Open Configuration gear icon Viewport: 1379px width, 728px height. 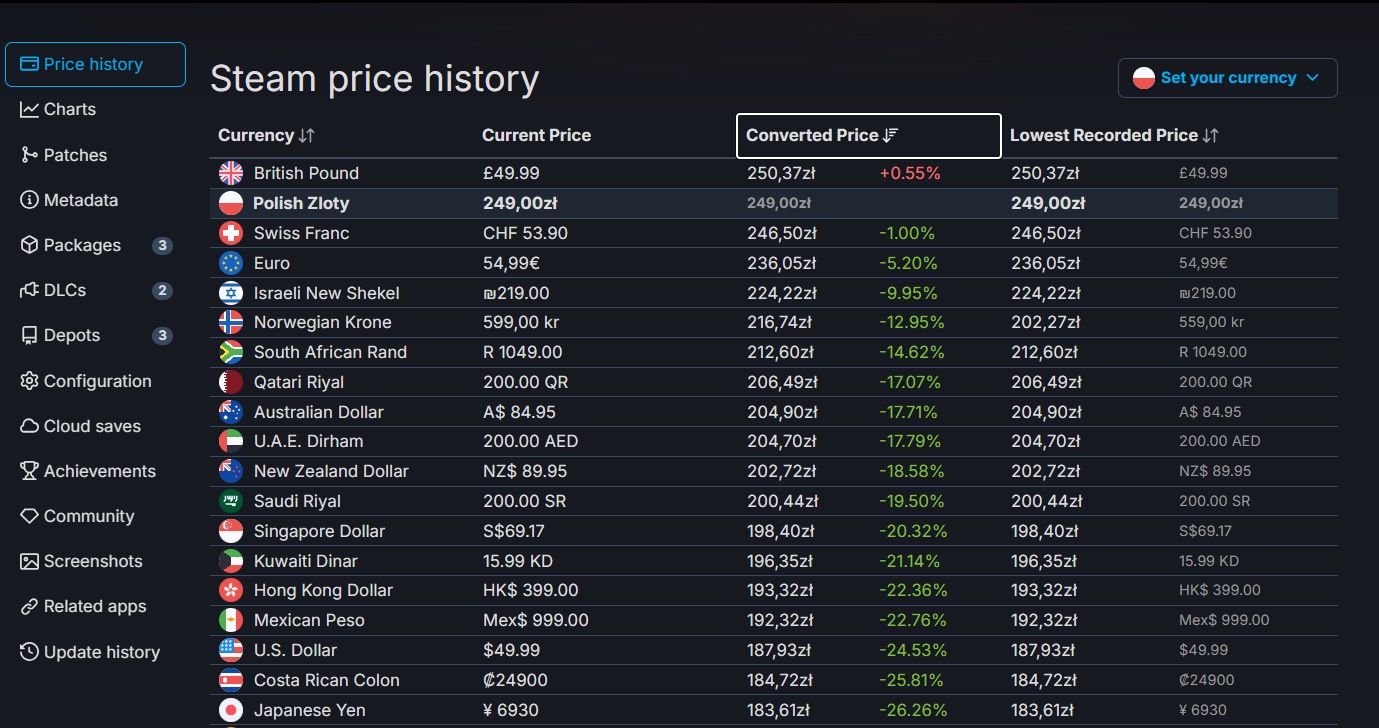pos(29,381)
